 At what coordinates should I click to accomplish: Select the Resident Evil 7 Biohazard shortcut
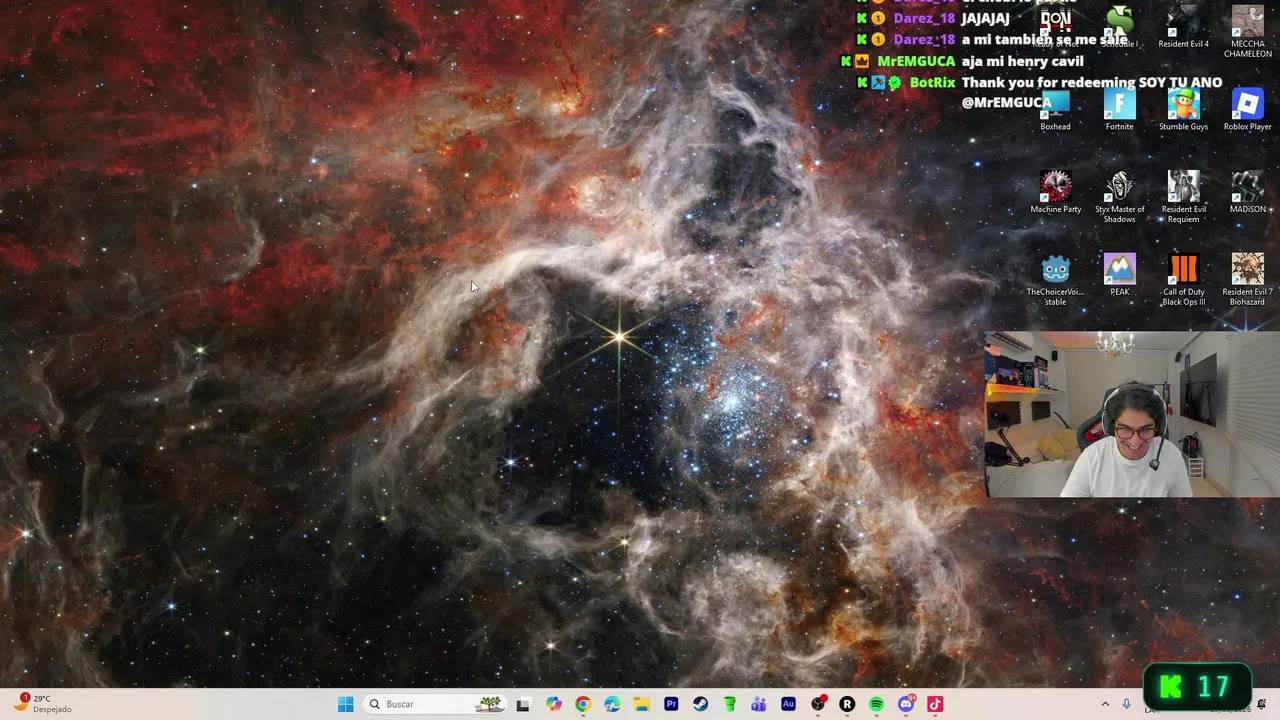[1247, 280]
